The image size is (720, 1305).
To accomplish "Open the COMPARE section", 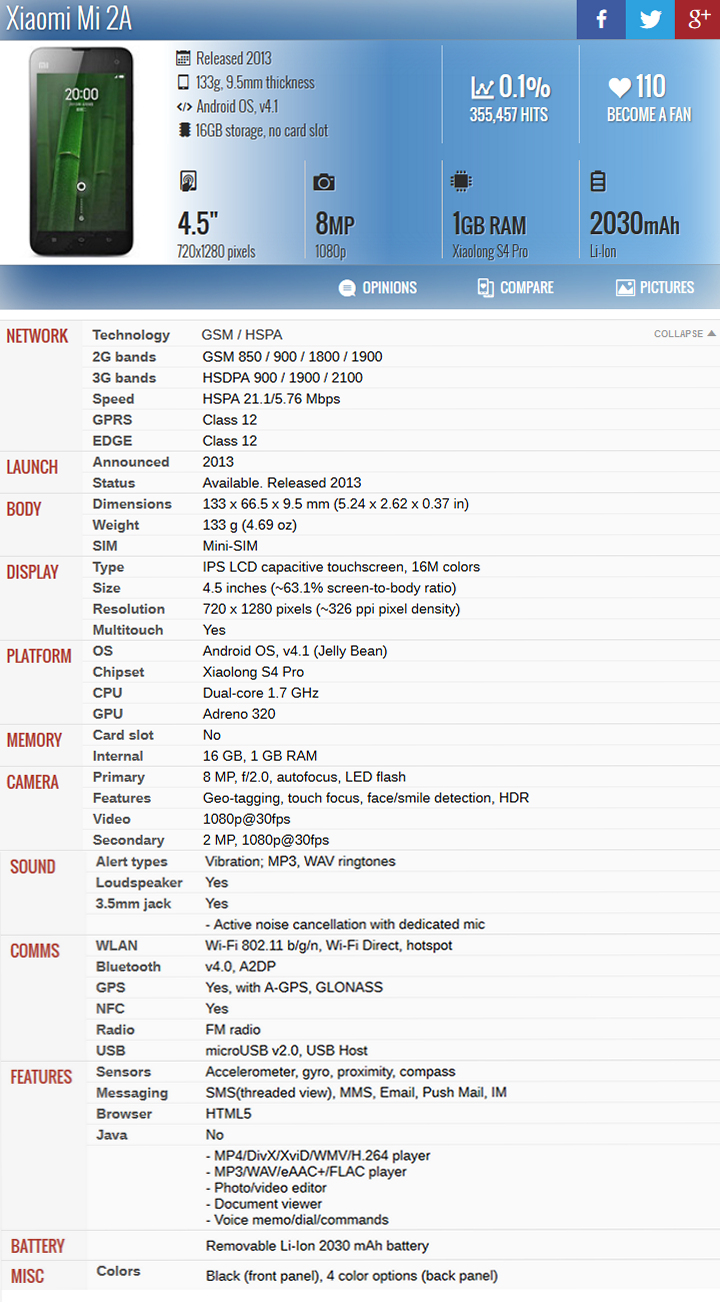I will [x=515, y=288].
